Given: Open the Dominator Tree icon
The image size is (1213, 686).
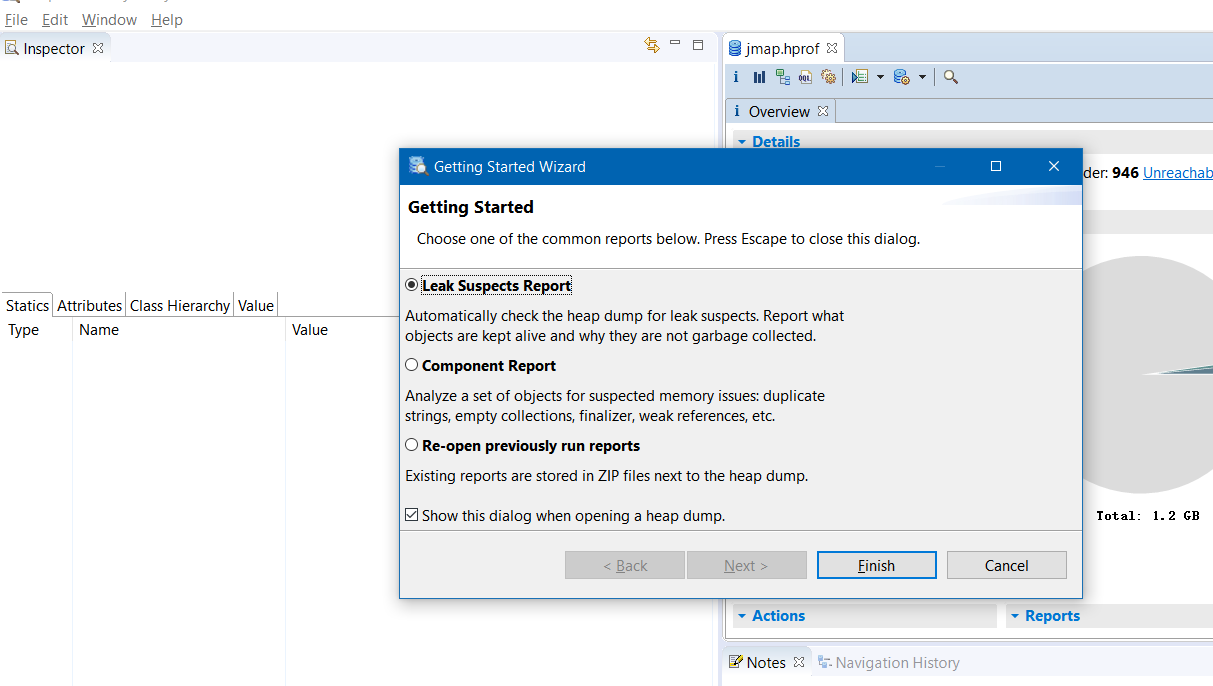Looking at the screenshot, I should click(x=782, y=77).
